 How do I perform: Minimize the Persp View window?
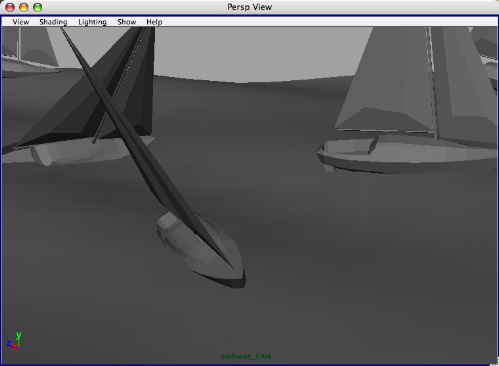(24, 7)
